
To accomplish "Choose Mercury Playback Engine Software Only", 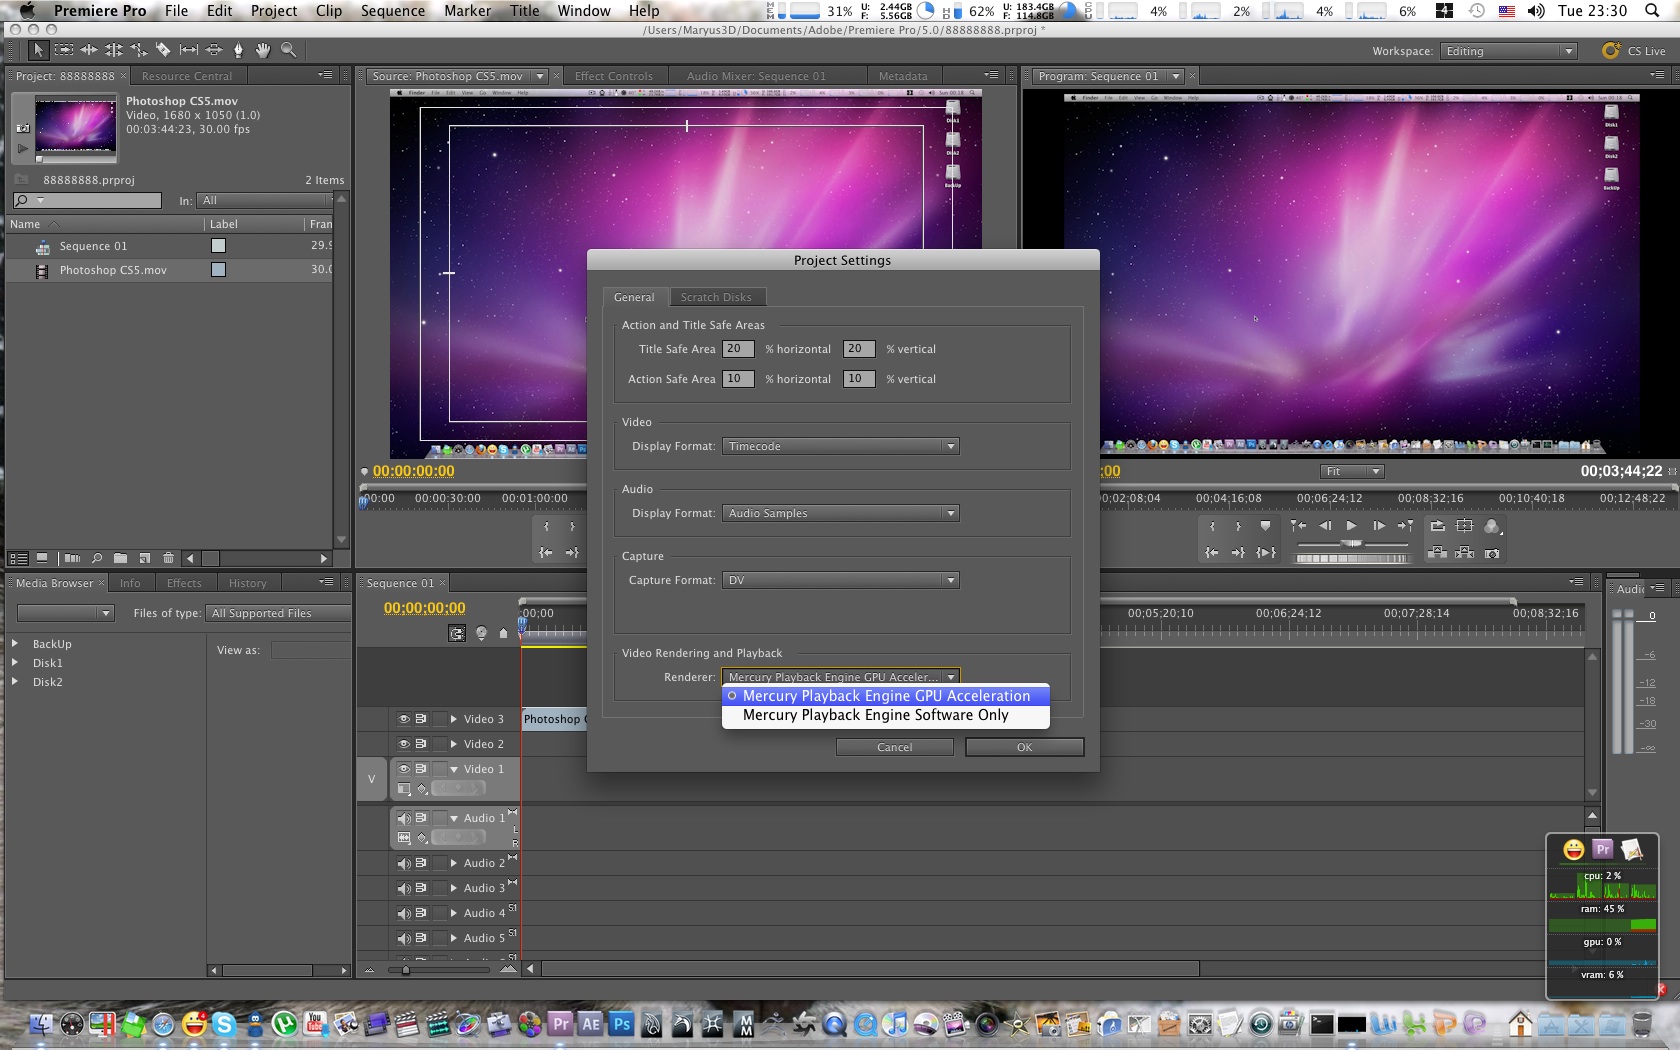I will (875, 716).
